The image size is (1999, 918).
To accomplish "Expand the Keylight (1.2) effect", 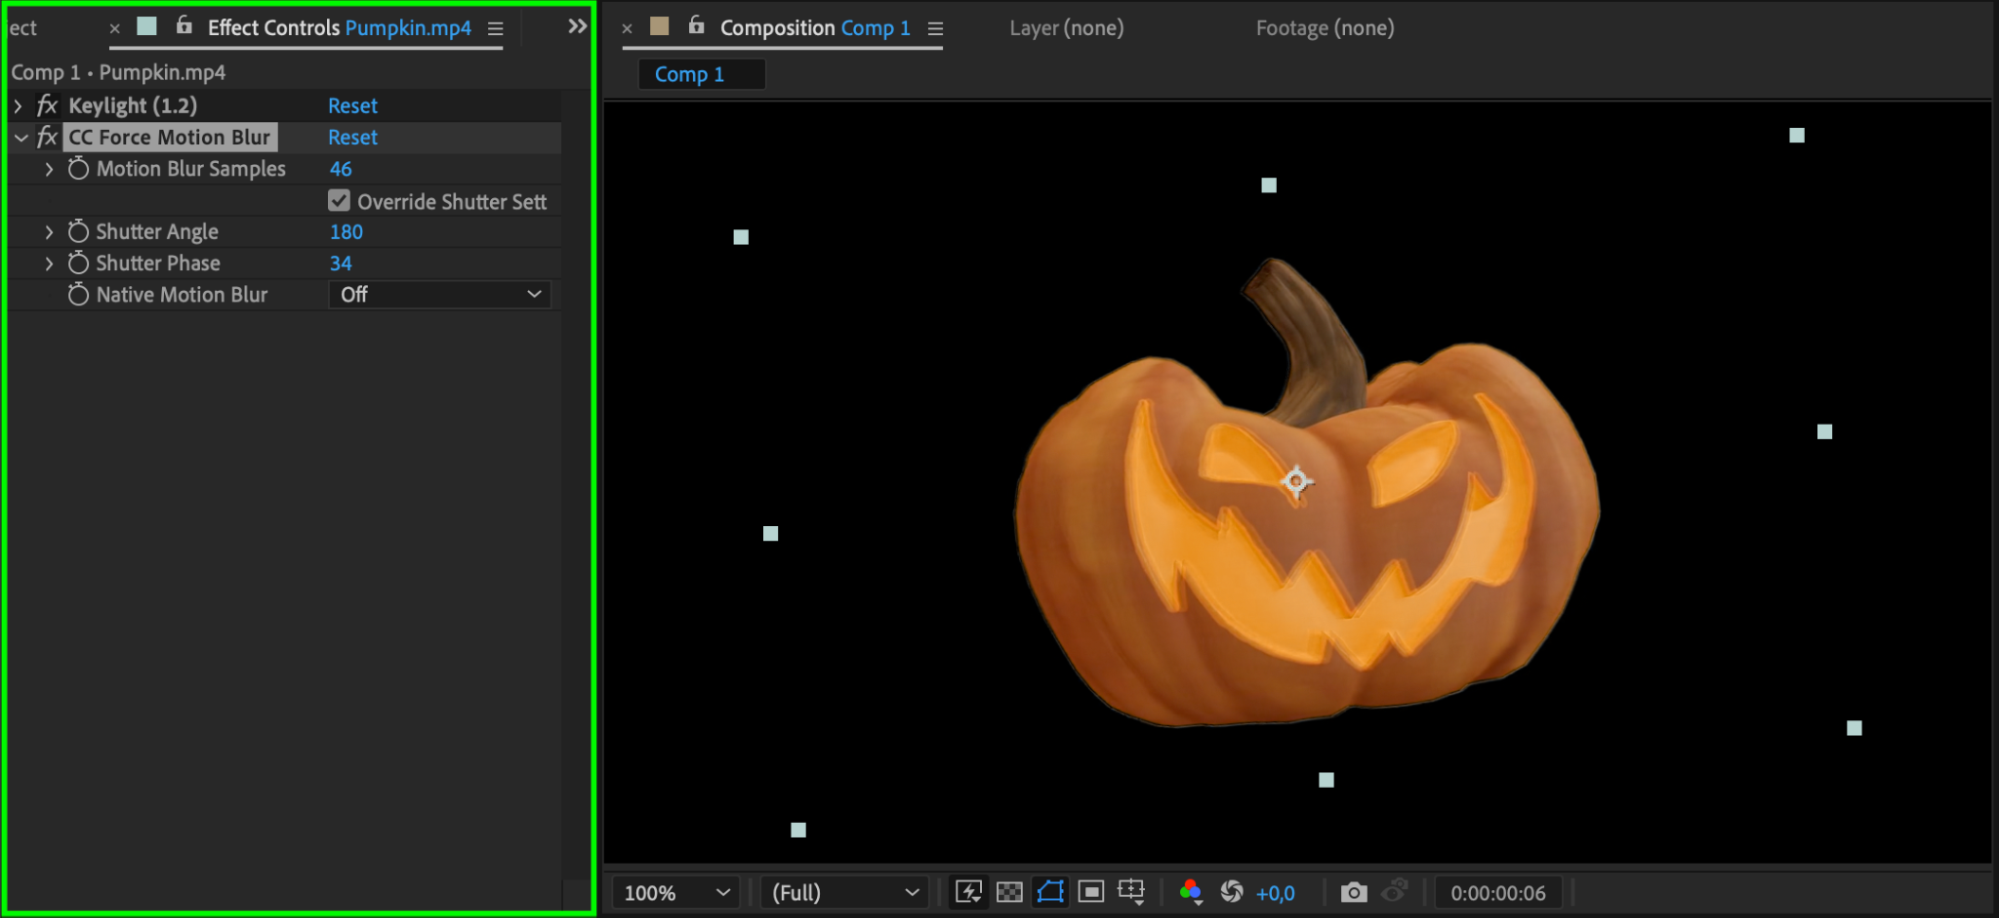I will pos(18,105).
